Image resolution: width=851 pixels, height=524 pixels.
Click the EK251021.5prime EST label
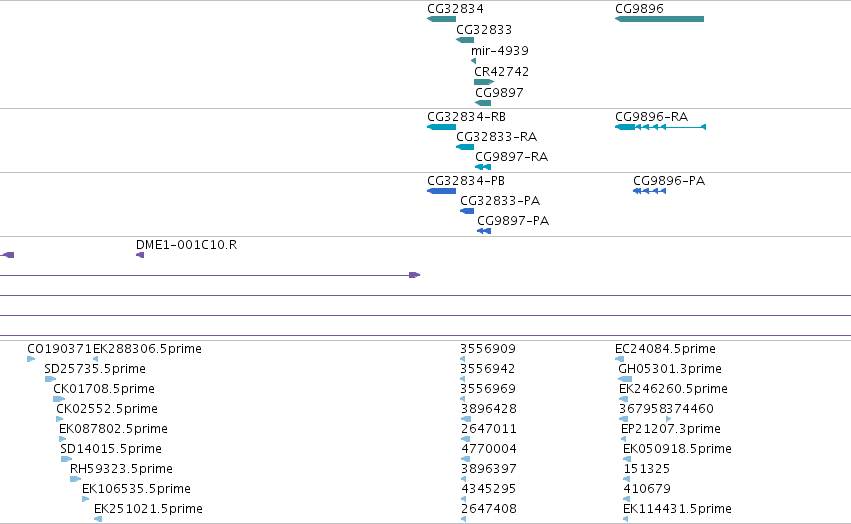coord(148,509)
